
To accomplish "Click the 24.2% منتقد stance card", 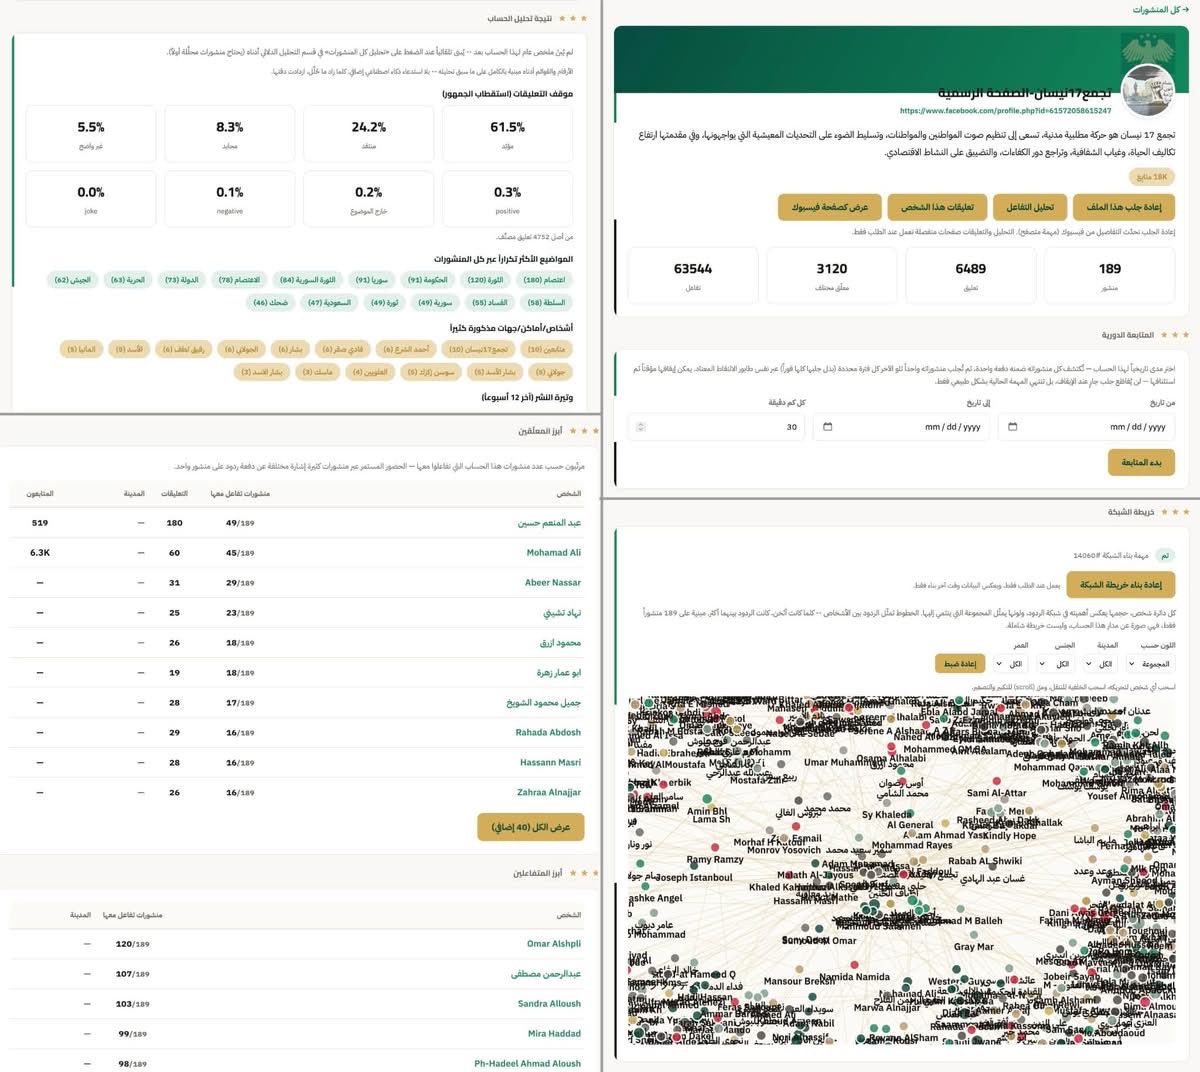I will click(368, 134).
